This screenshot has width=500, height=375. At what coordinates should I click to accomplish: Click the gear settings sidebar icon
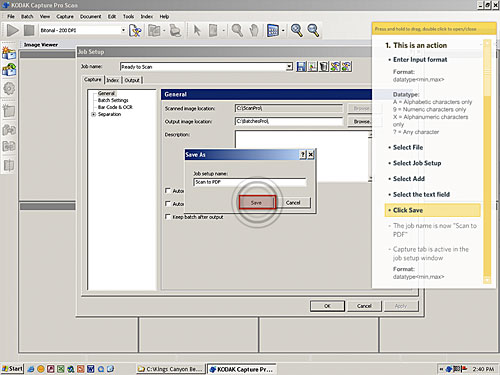click(9, 88)
